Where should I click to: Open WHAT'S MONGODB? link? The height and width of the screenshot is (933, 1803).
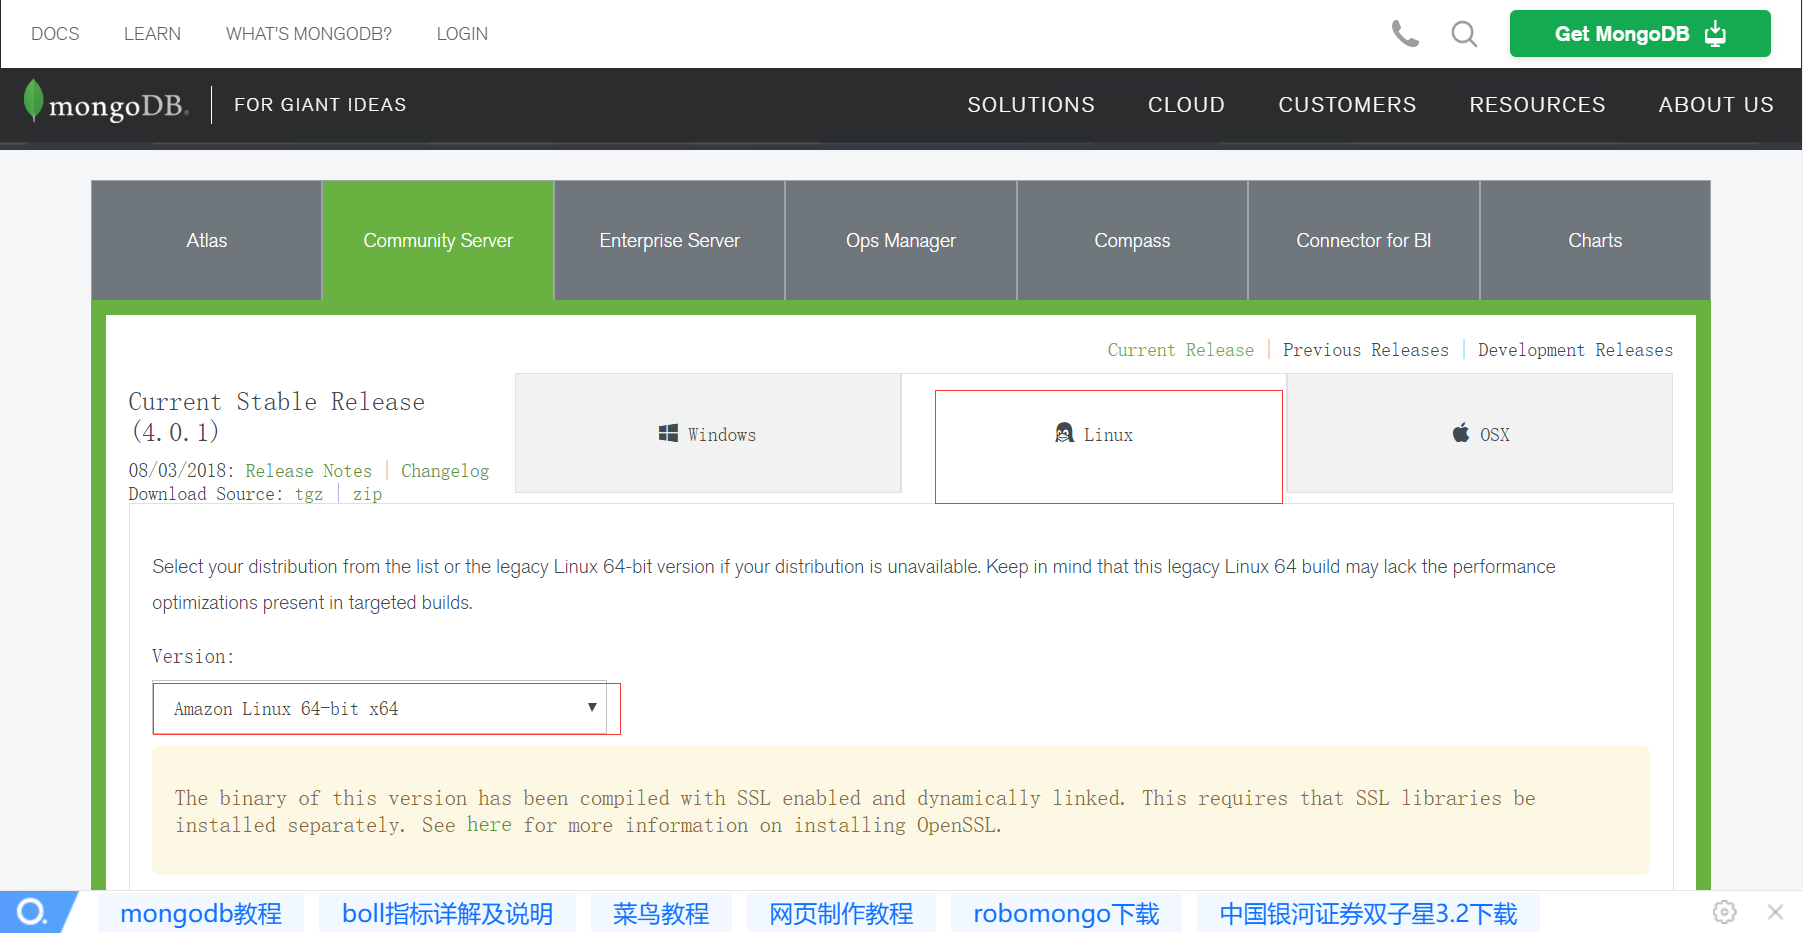click(309, 34)
